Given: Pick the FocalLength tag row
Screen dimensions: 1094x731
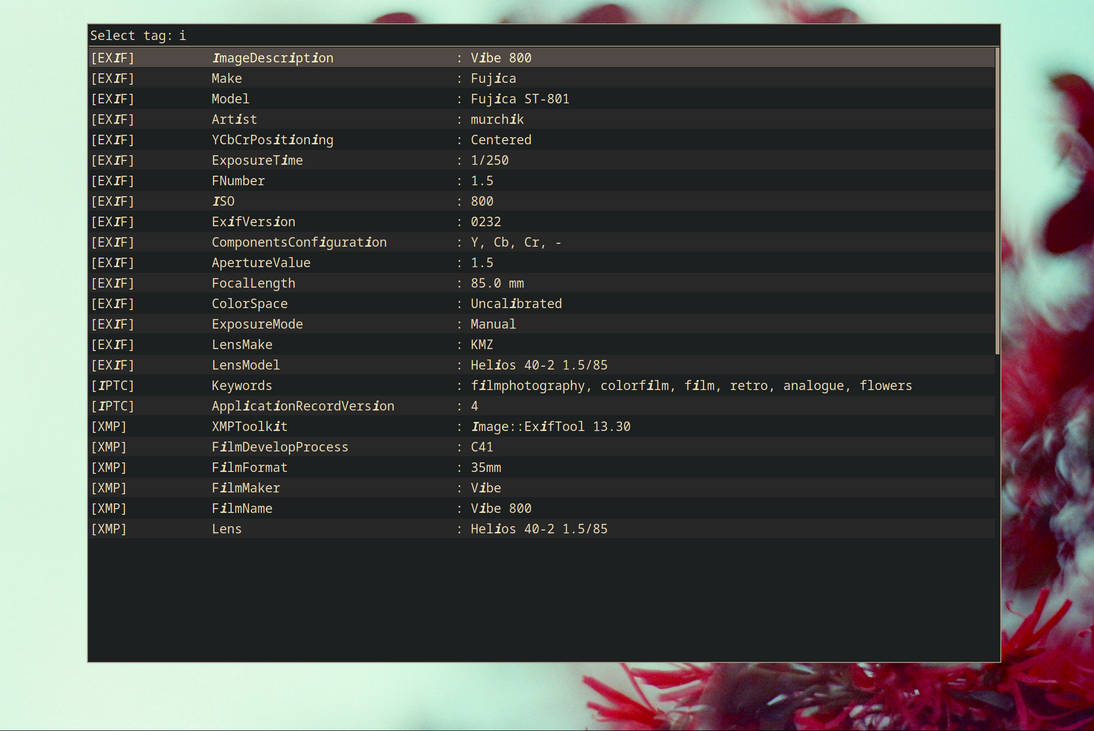Looking at the screenshot, I should [542, 283].
